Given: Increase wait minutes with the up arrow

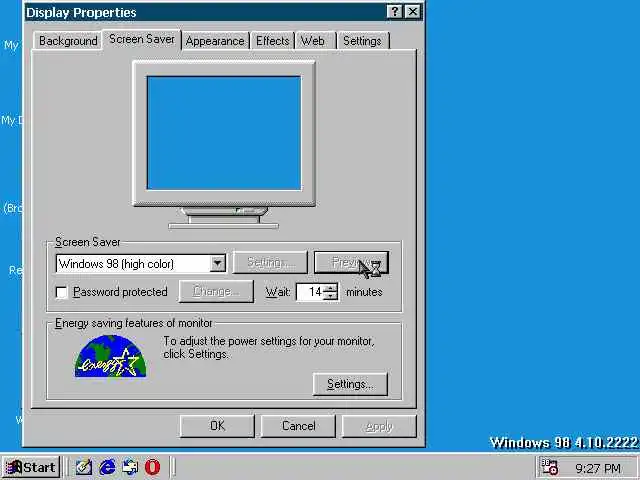Looking at the screenshot, I should click(x=331, y=288).
